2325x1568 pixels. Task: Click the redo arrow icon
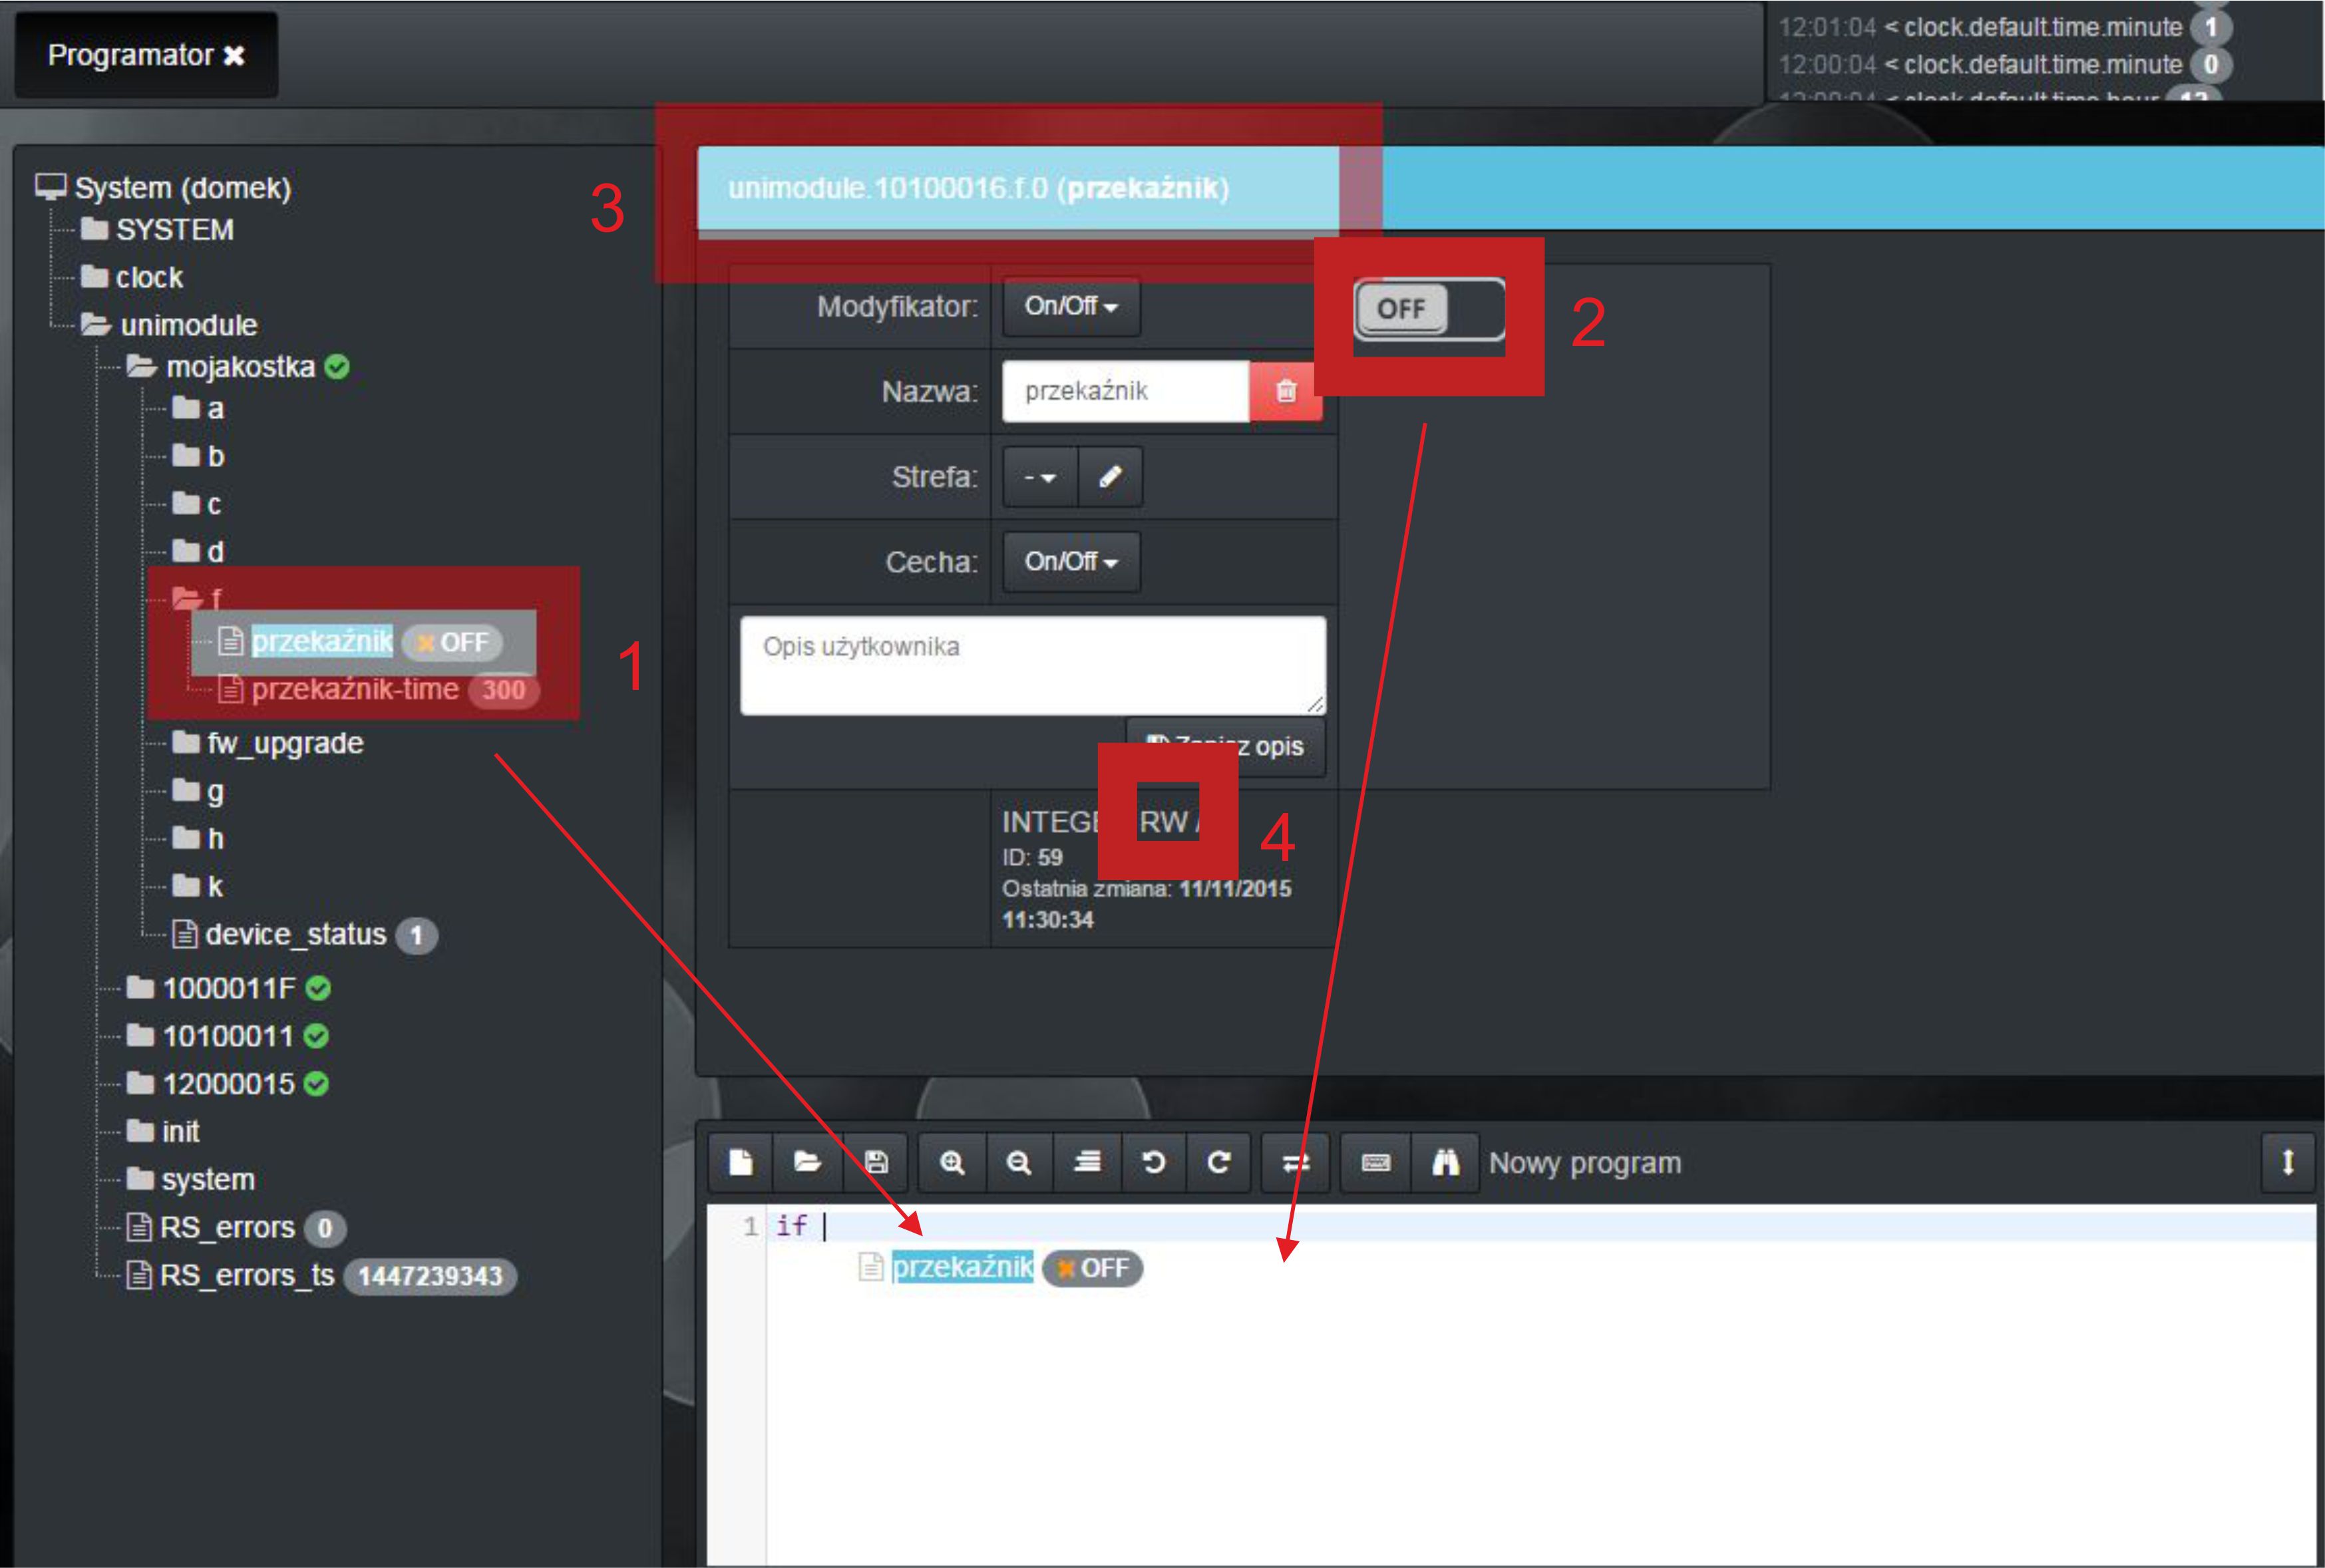pyautogui.click(x=1218, y=1162)
